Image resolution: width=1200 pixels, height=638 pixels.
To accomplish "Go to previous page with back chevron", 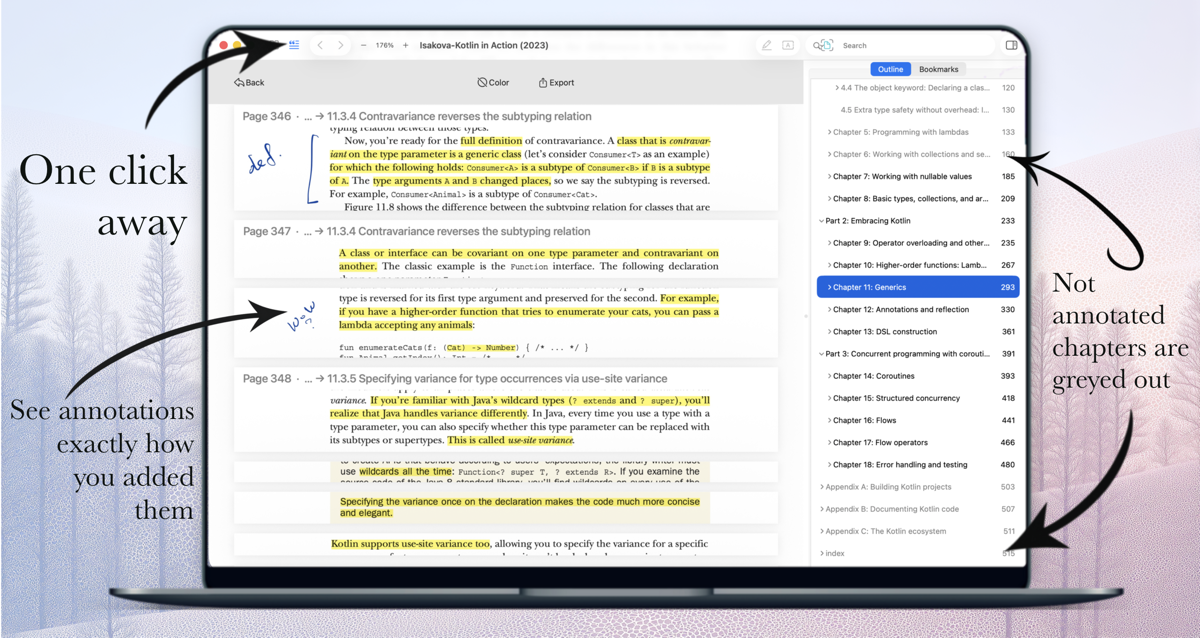I will pos(320,45).
